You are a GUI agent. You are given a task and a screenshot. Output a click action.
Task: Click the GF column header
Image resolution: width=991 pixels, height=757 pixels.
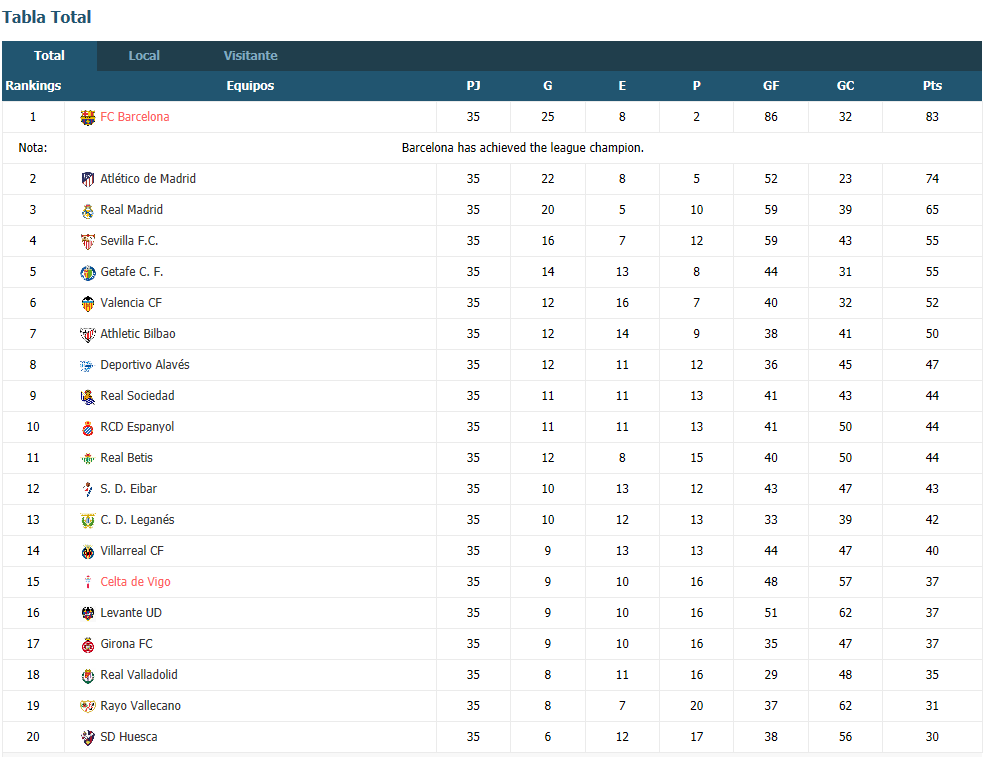coord(771,85)
